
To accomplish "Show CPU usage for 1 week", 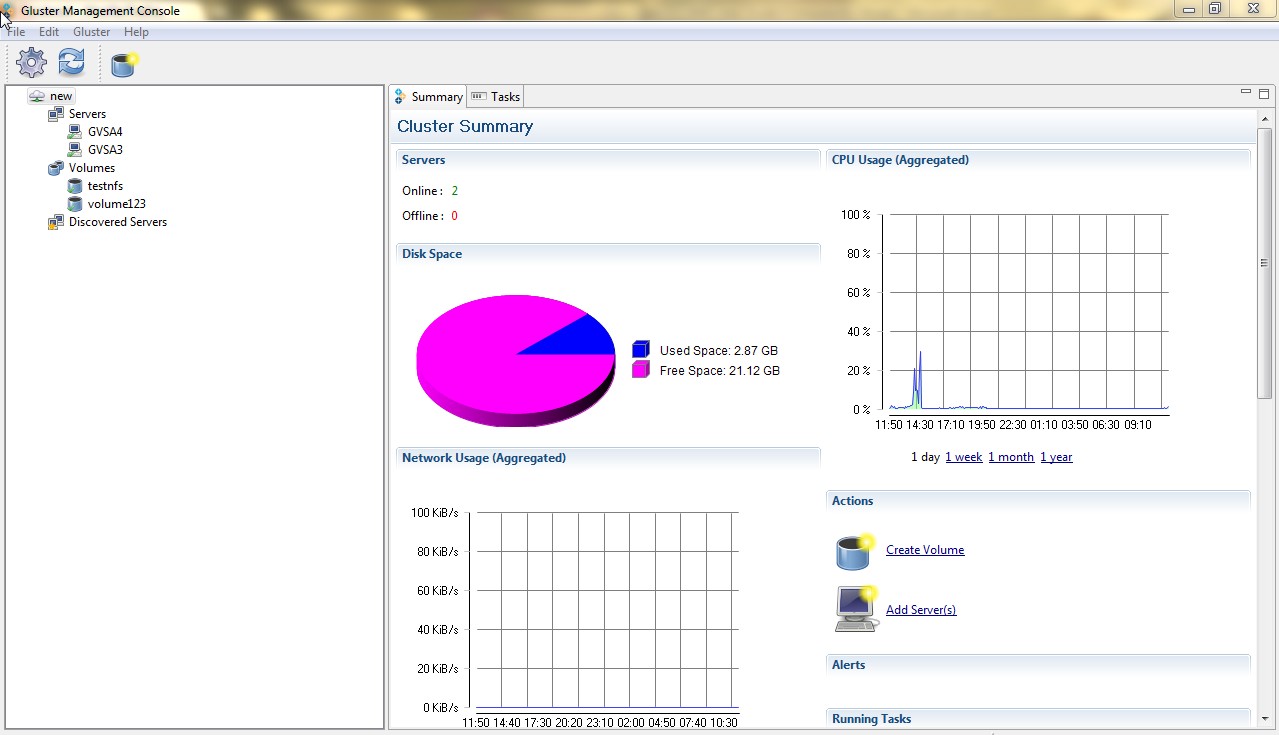I will point(963,457).
